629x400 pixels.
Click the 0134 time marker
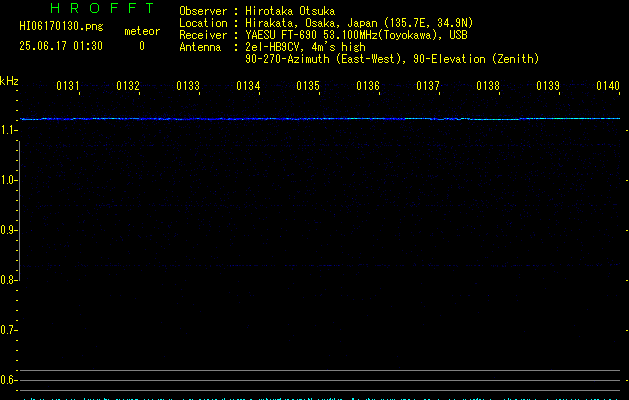[x=248, y=86]
